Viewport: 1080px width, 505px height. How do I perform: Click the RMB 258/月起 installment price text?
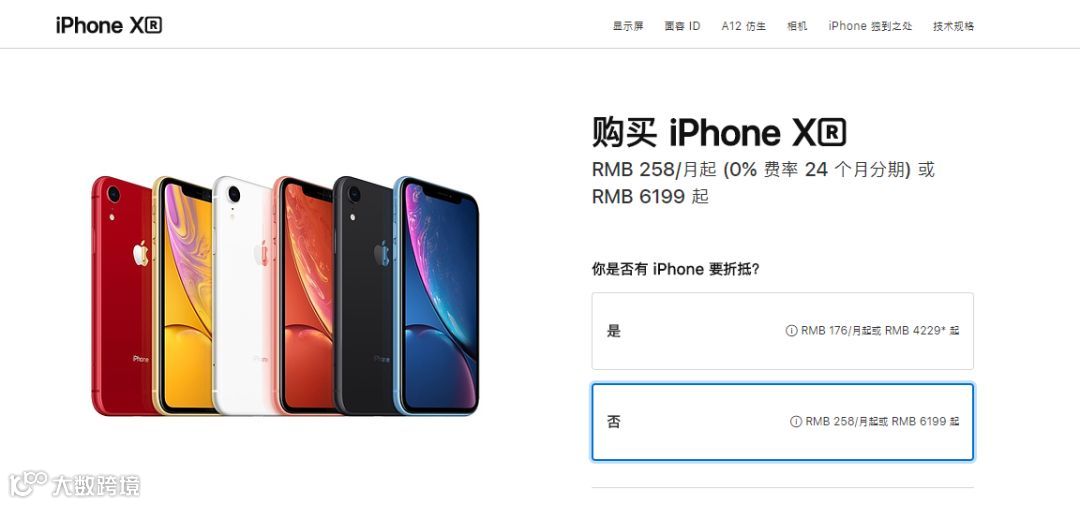(x=655, y=169)
